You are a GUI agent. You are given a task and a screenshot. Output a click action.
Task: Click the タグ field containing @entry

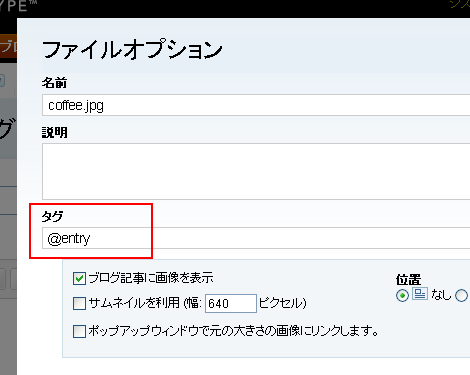pos(256,238)
